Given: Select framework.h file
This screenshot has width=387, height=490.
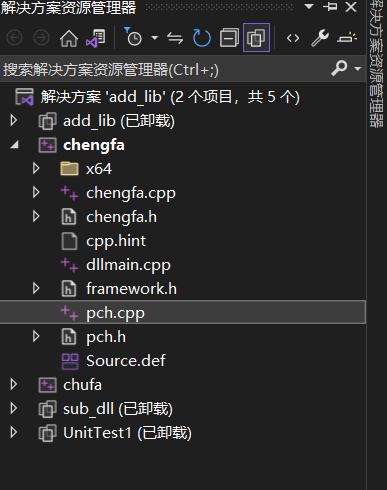Looking at the screenshot, I should [131, 289].
